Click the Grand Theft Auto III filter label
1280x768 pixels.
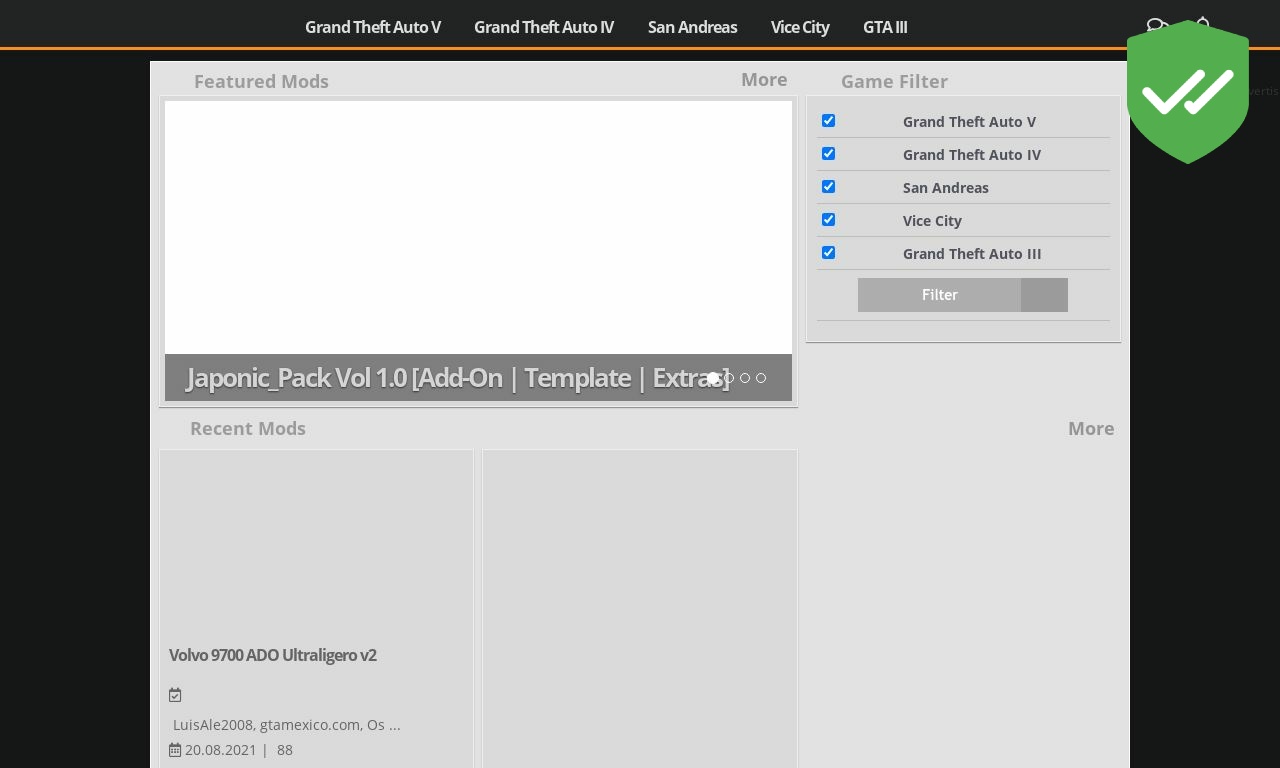pyautogui.click(x=972, y=254)
